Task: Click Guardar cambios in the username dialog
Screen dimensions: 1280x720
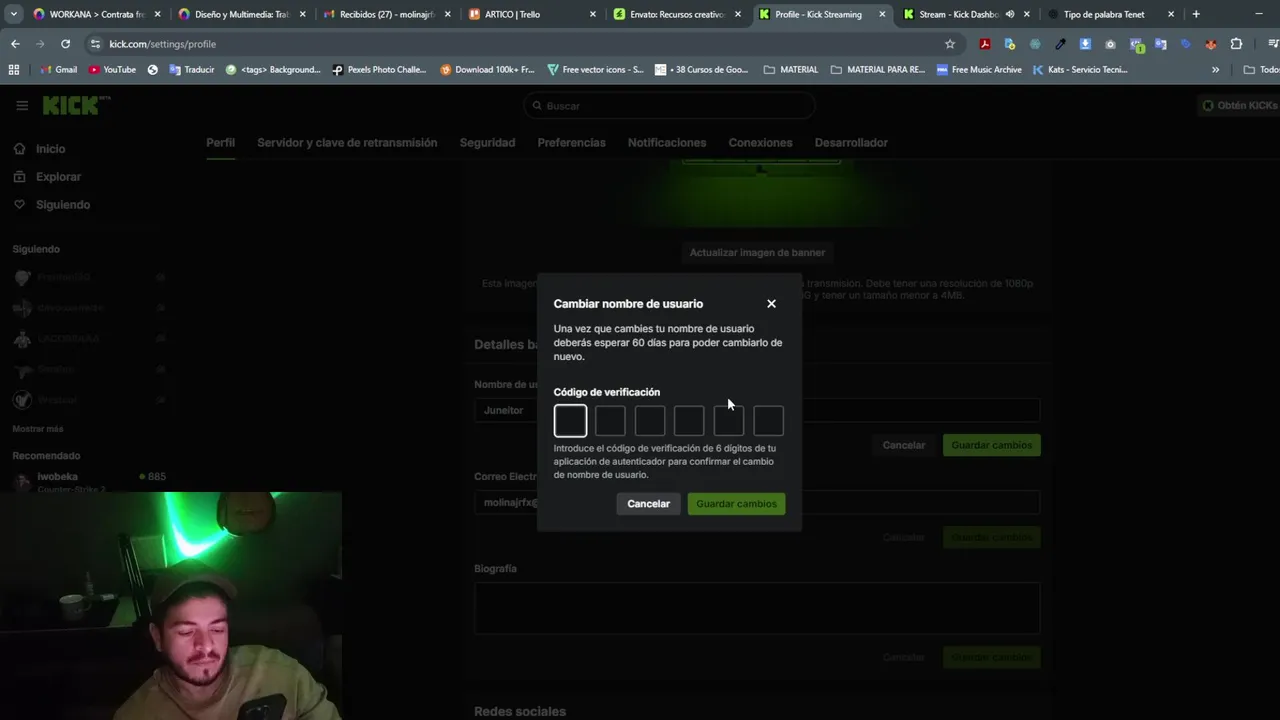Action: click(736, 504)
